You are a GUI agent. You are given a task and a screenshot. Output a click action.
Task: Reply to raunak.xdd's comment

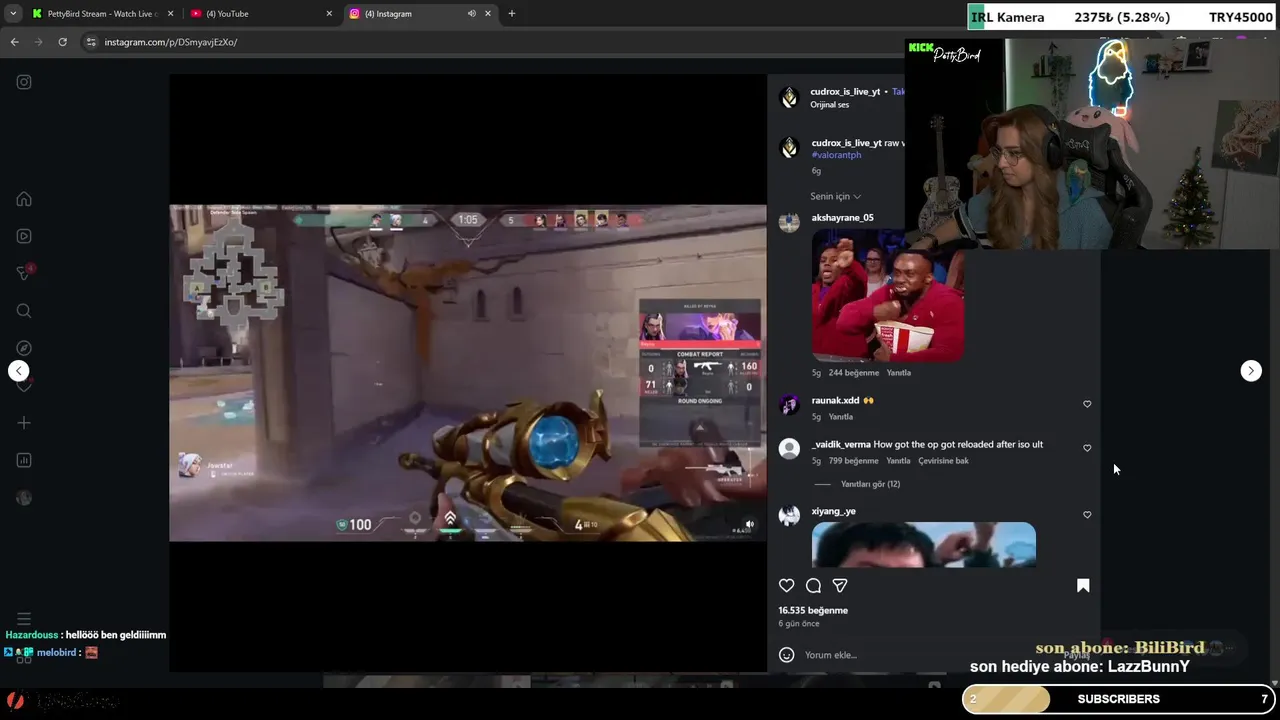[840, 417]
